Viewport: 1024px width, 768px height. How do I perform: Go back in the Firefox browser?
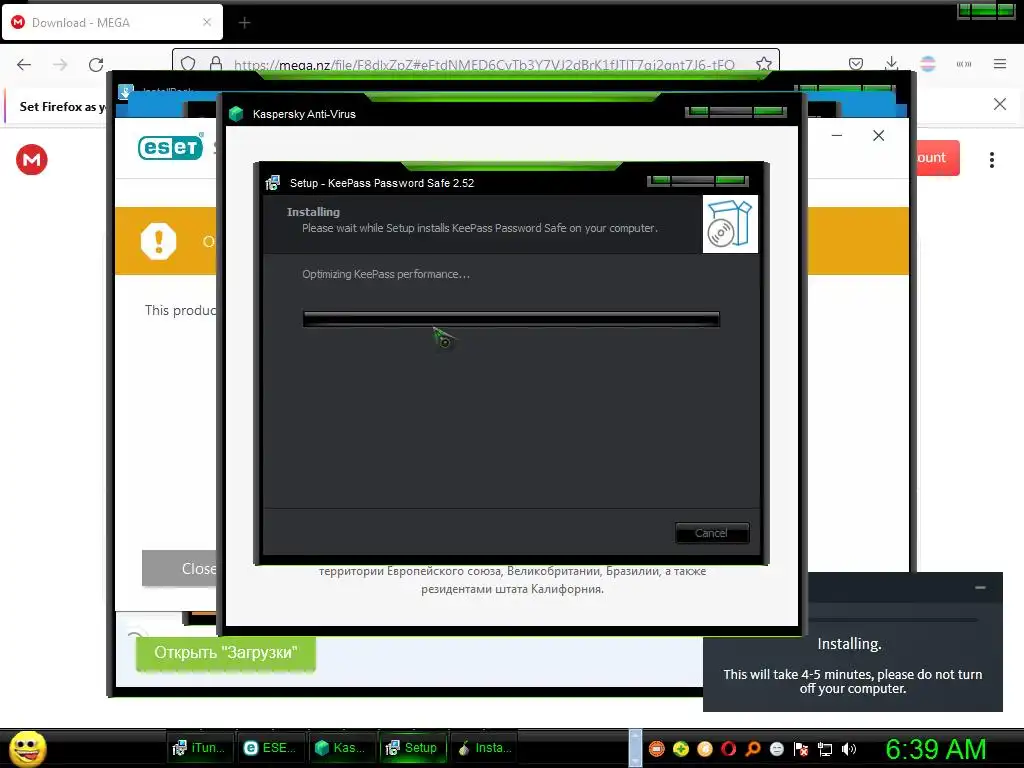tap(24, 64)
